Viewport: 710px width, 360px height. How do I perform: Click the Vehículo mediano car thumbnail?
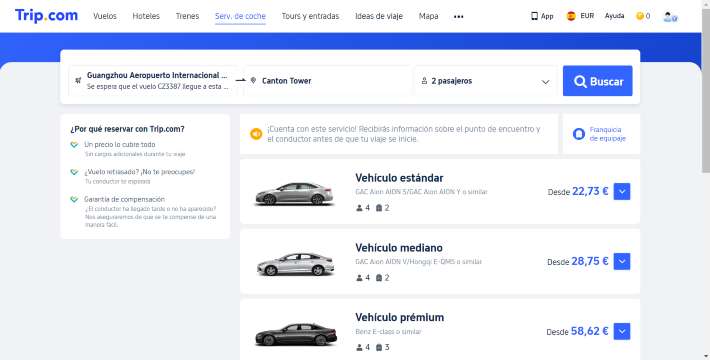pyautogui.click(x=295, y=264)
